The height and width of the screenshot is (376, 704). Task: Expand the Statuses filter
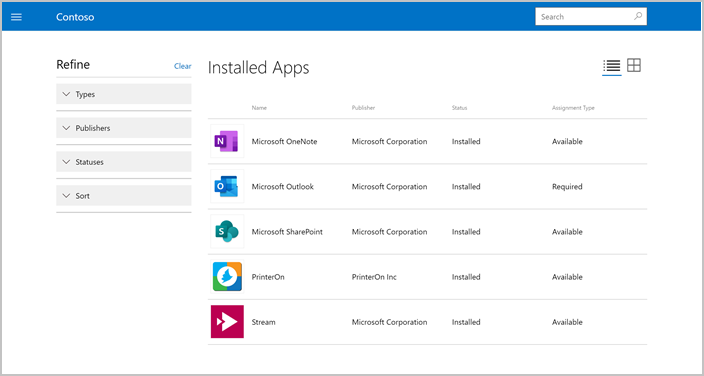point(123,162)
